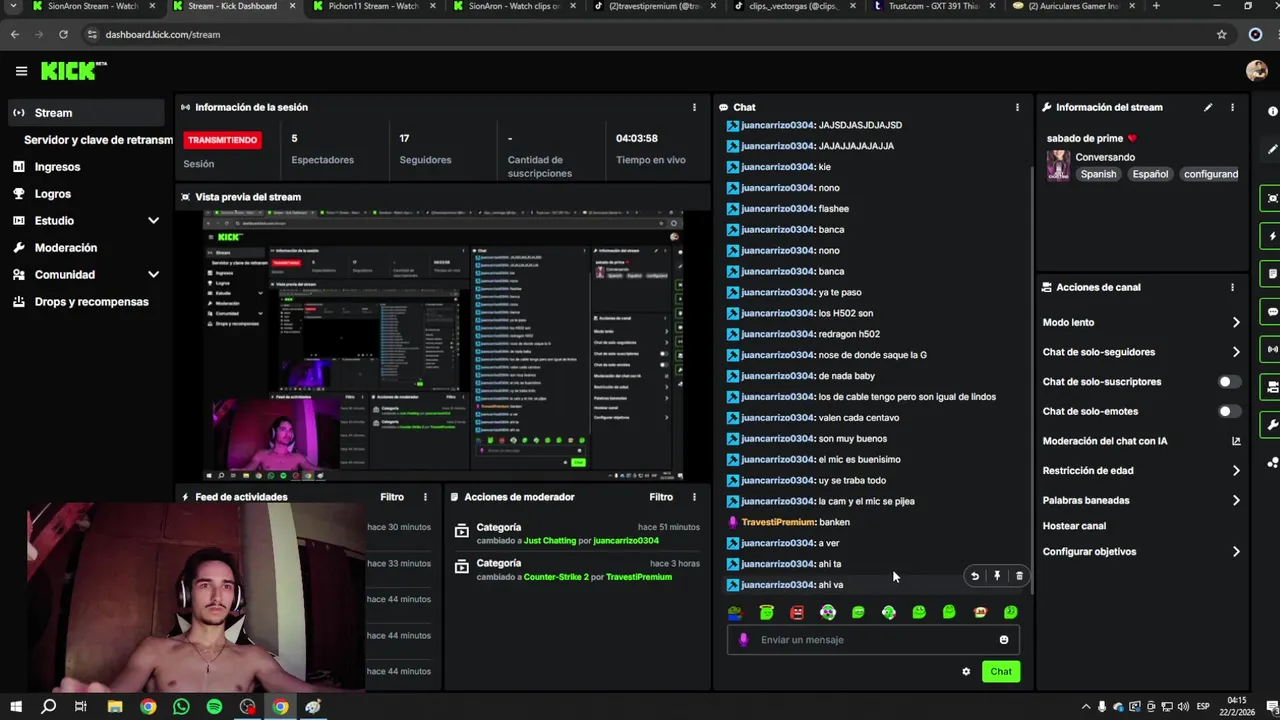Reload the page in browser
The height and width of the screenshot is (720, 1280).
63,34
